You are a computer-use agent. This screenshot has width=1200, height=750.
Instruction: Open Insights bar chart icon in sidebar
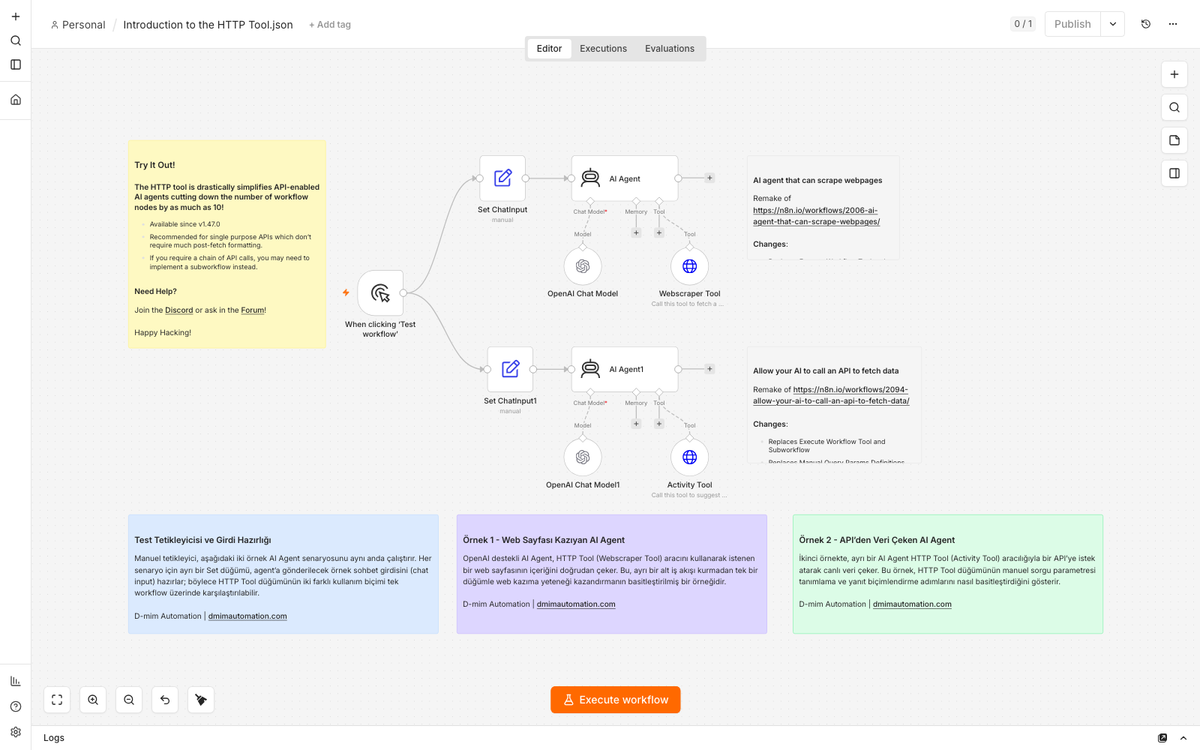pos(15,681)
